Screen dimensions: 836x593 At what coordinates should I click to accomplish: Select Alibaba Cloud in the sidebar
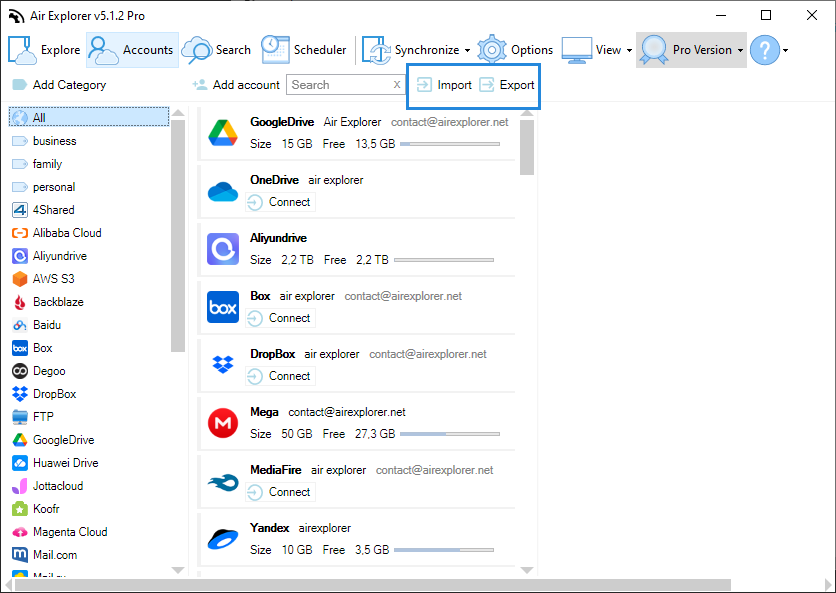pos(57,233)
